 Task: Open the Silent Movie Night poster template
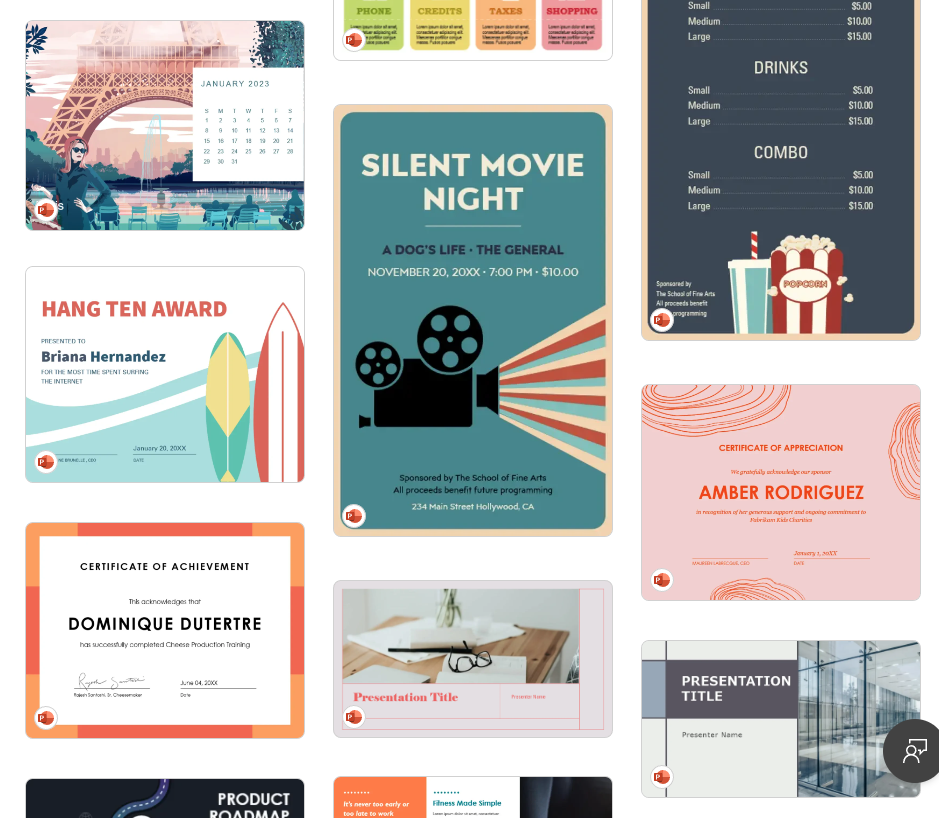[x=472, y=320]
